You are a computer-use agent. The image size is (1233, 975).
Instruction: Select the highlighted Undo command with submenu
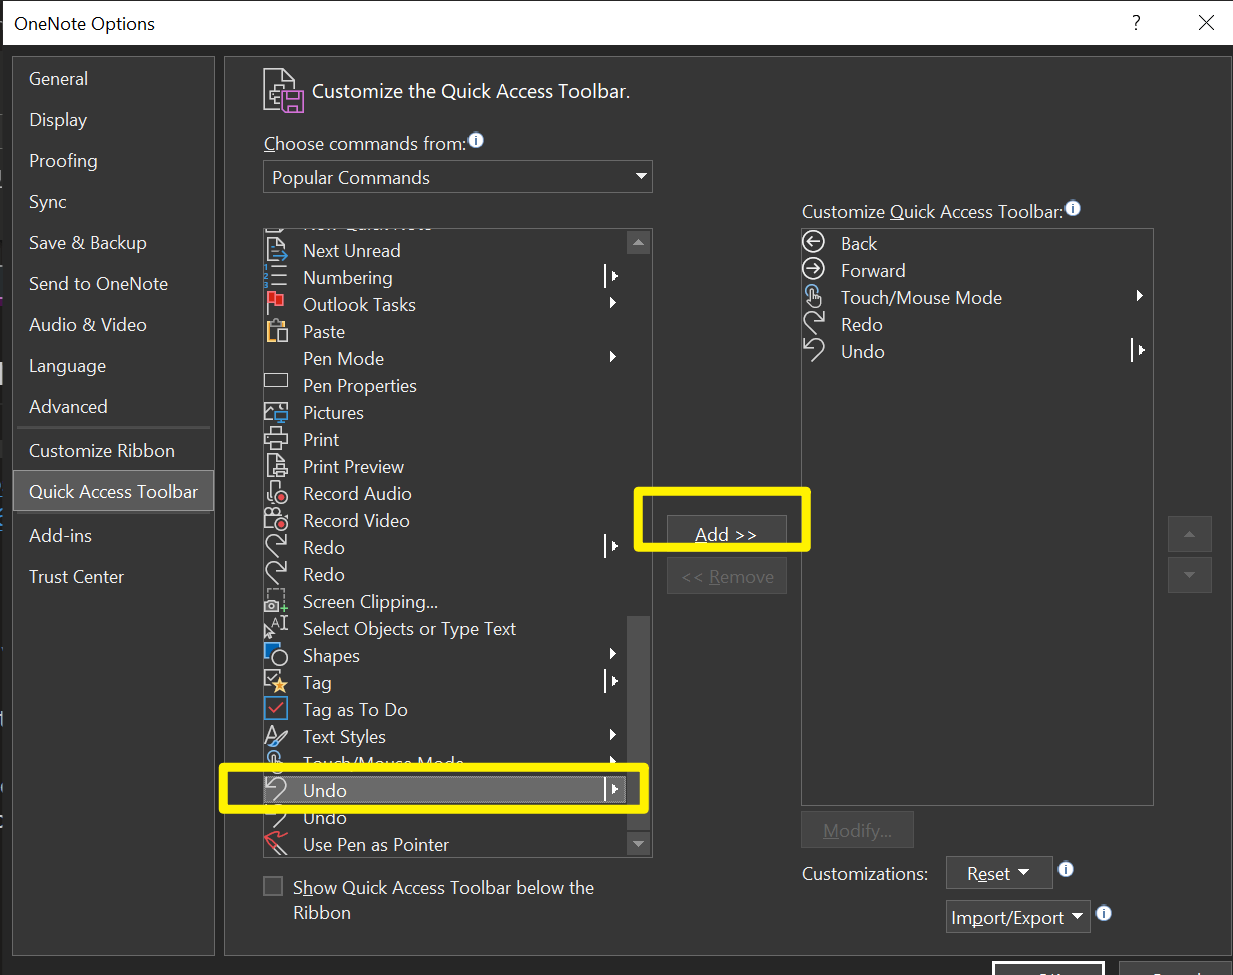click(445, 790)
